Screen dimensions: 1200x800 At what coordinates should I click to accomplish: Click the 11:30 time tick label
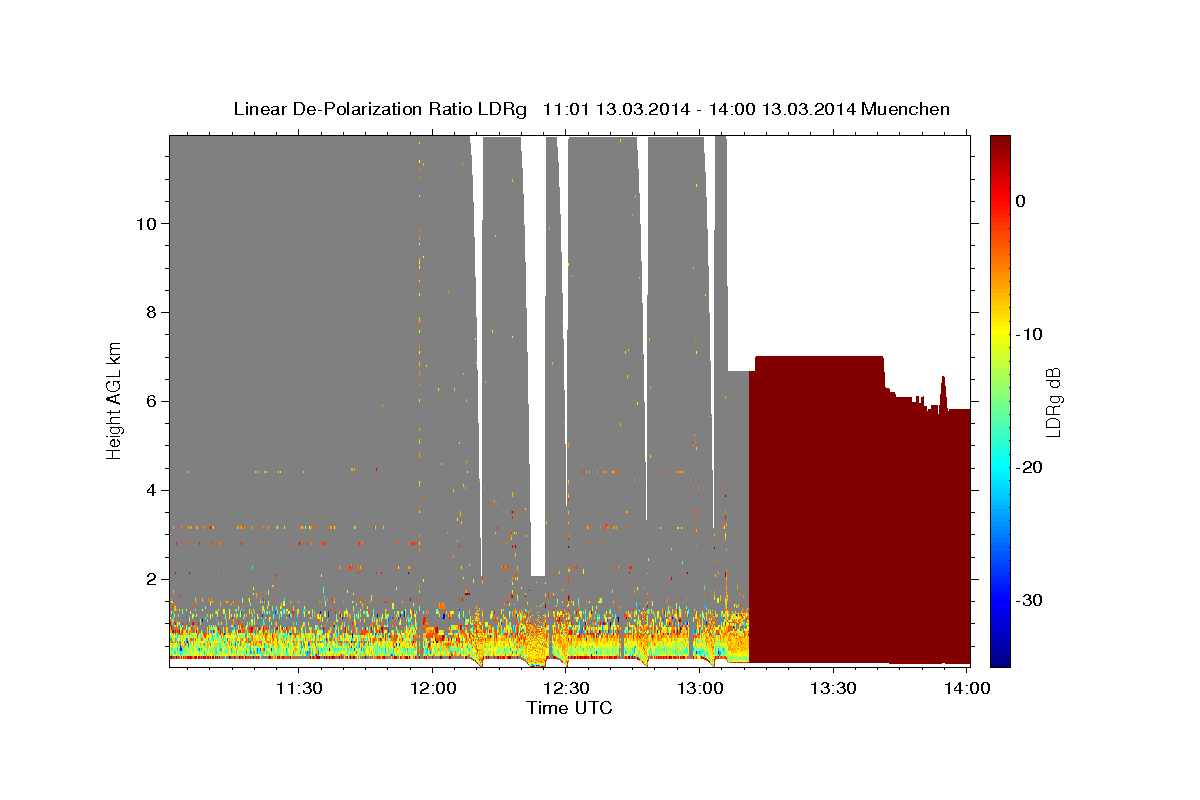pos(298,688)
